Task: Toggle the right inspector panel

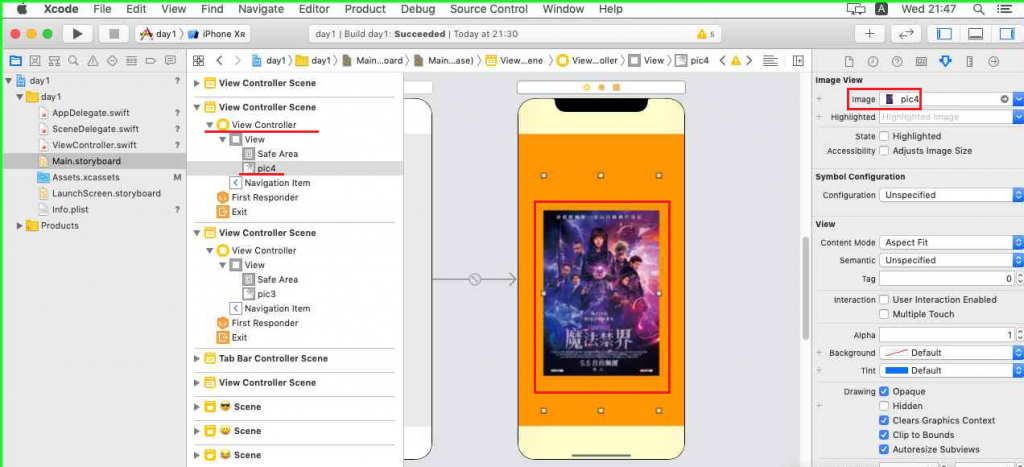Action: tap(1006, 34)
